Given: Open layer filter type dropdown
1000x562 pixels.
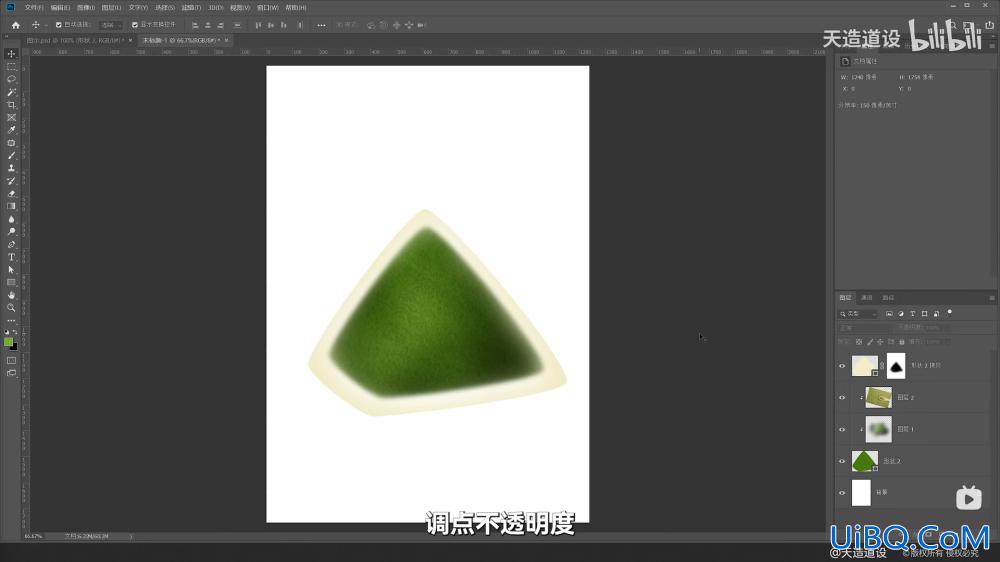Looking at the screenshot, I should (858, 314).
